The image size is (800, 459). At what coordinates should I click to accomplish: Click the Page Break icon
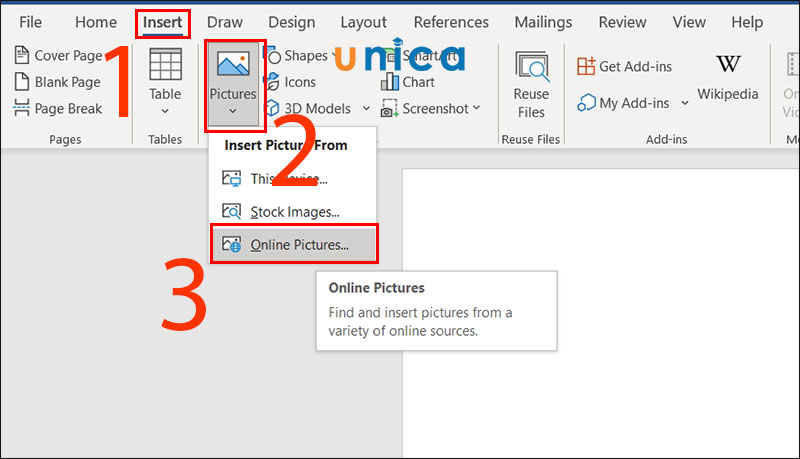click(21, 108)
